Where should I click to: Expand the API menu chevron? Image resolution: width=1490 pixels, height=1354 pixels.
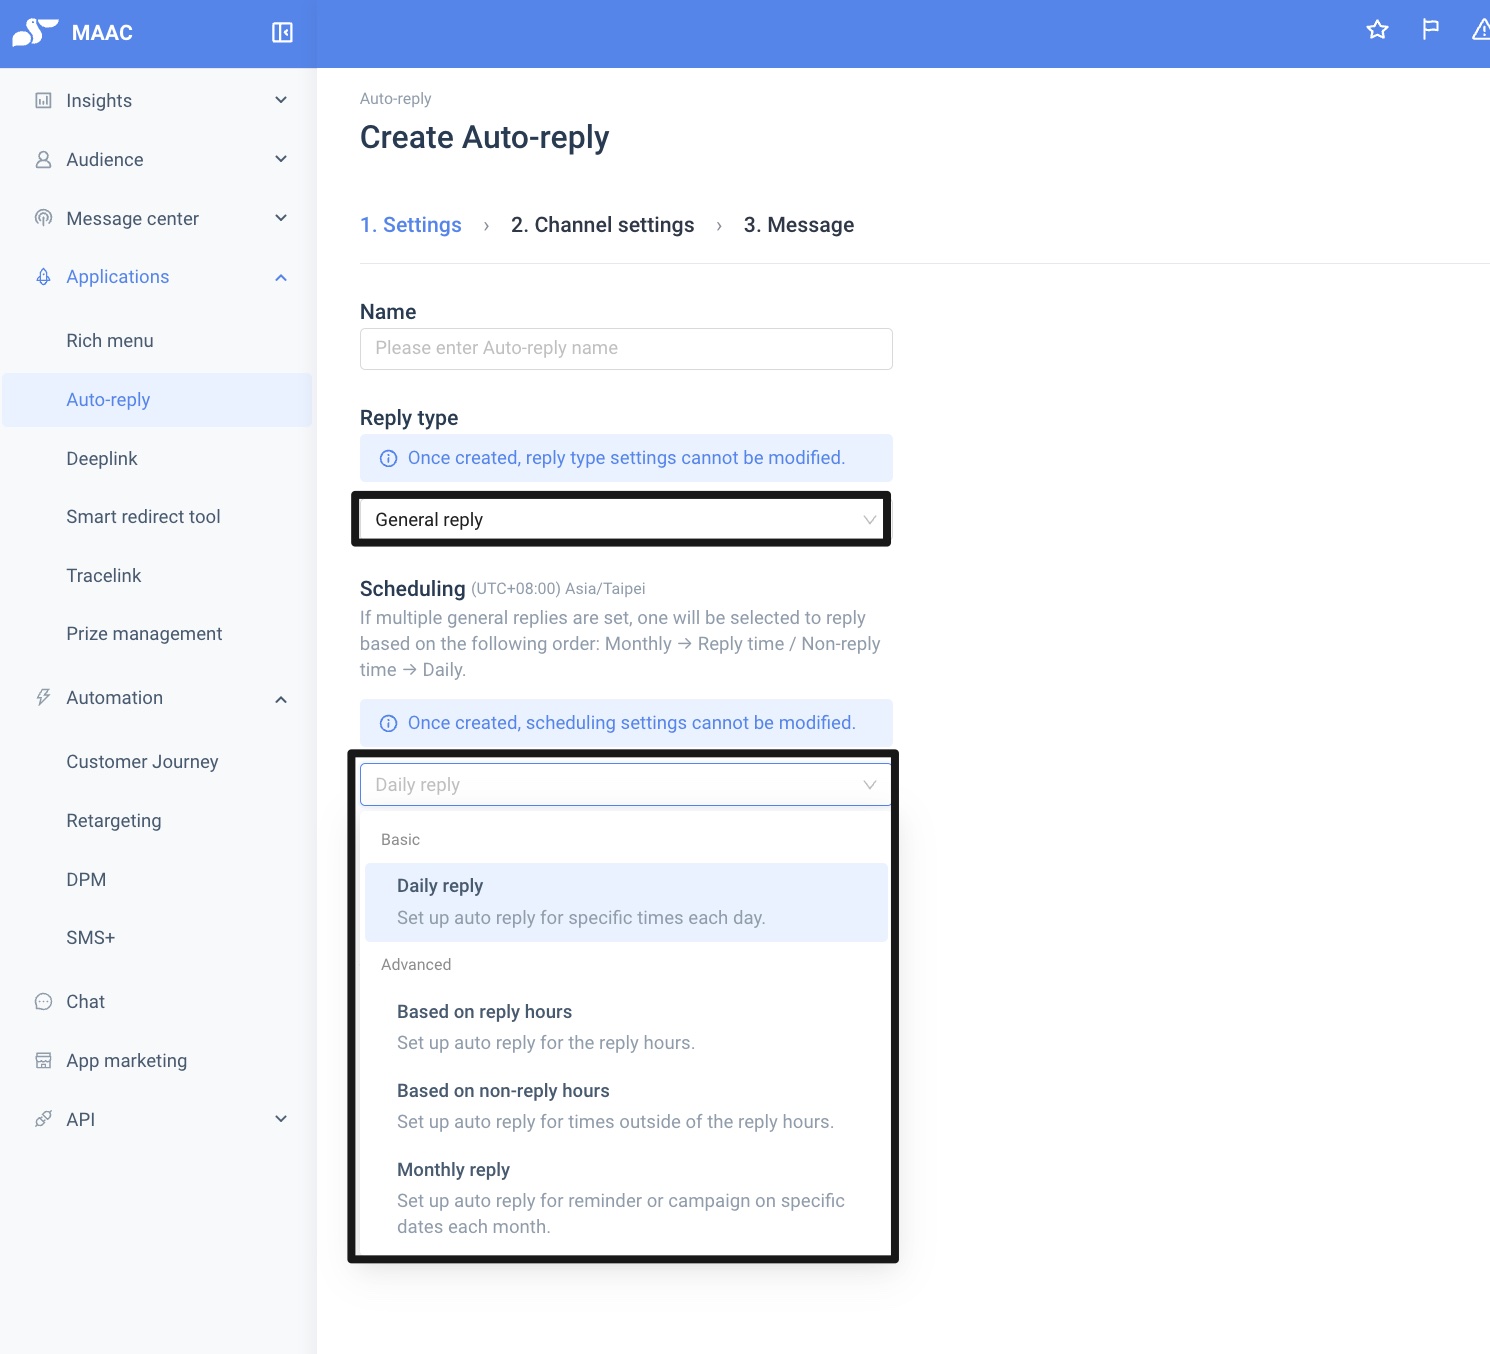[x=281, y=1119]
